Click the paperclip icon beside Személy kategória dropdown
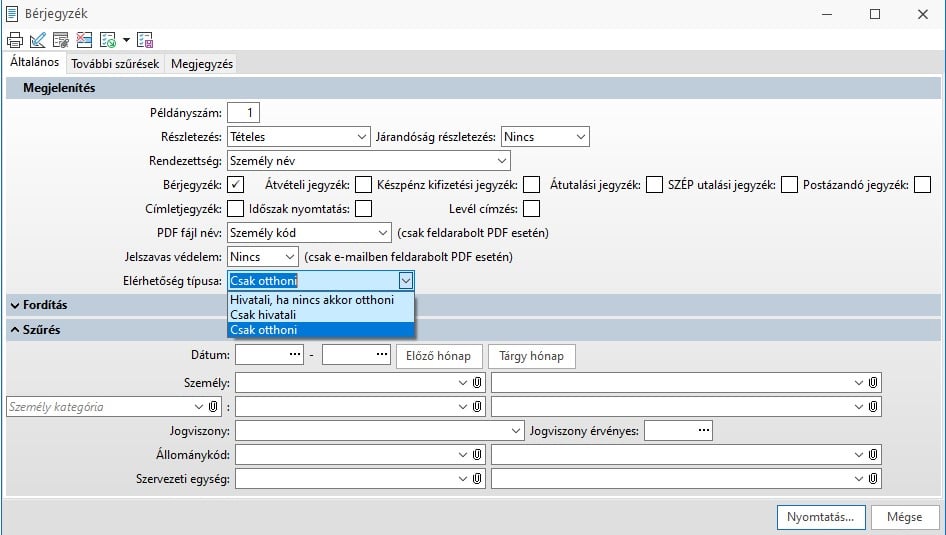 [x=213, y=407]
